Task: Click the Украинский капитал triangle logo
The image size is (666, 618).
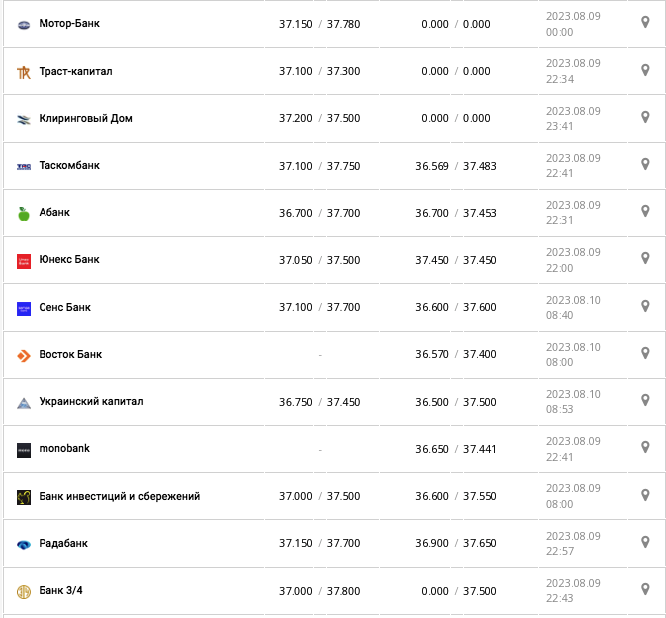Action: [24, 403]
